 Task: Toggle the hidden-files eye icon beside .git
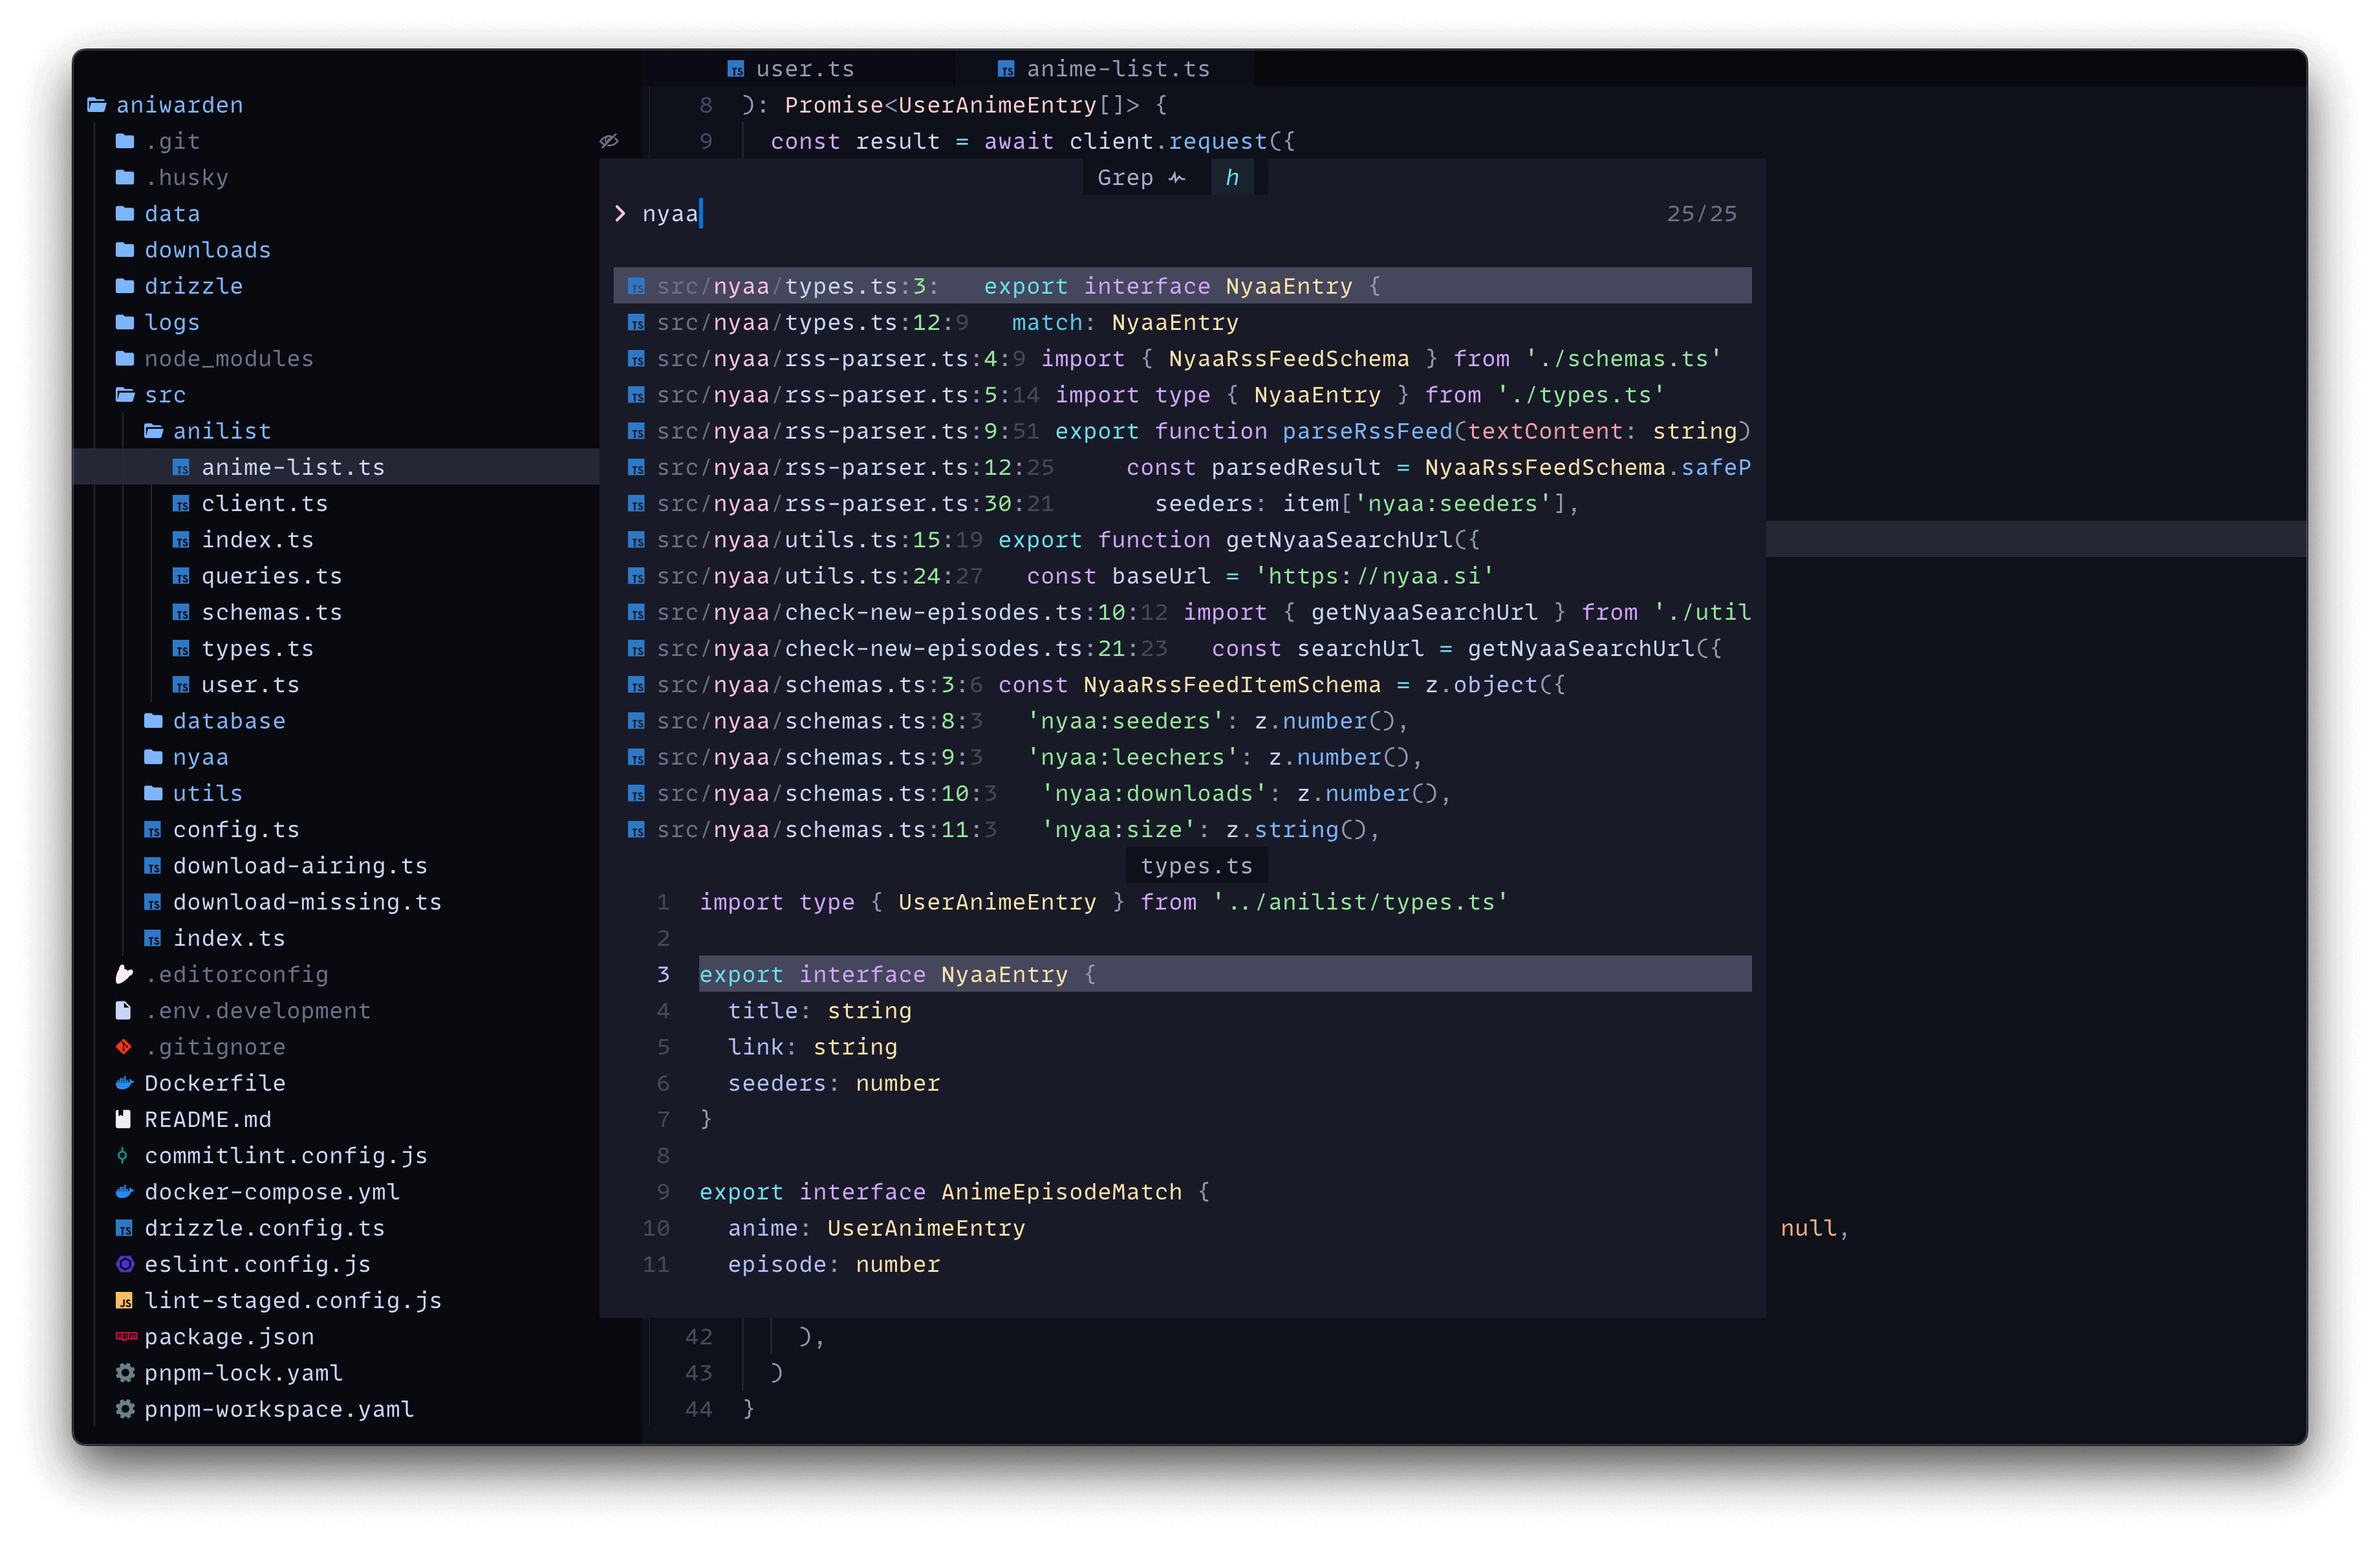pyautogui.click(x=609, y=141)
